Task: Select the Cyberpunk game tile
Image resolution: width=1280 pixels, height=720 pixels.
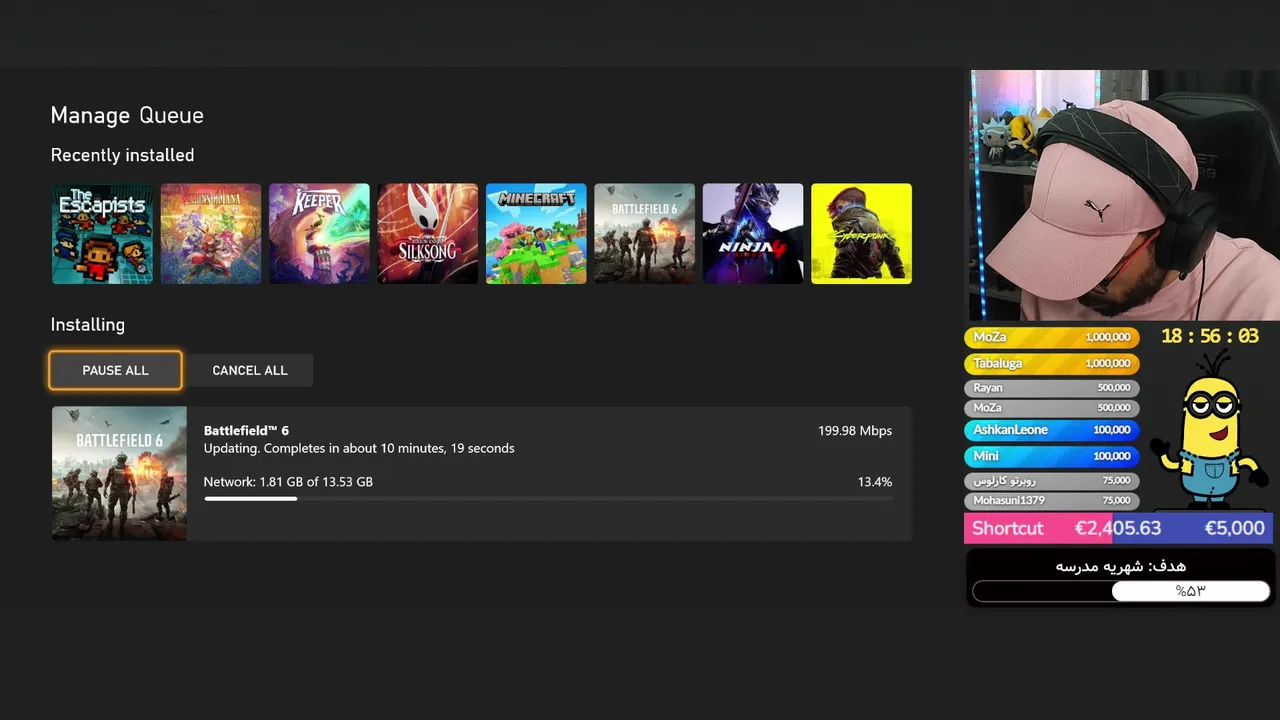Action: [x=861, y=233]
